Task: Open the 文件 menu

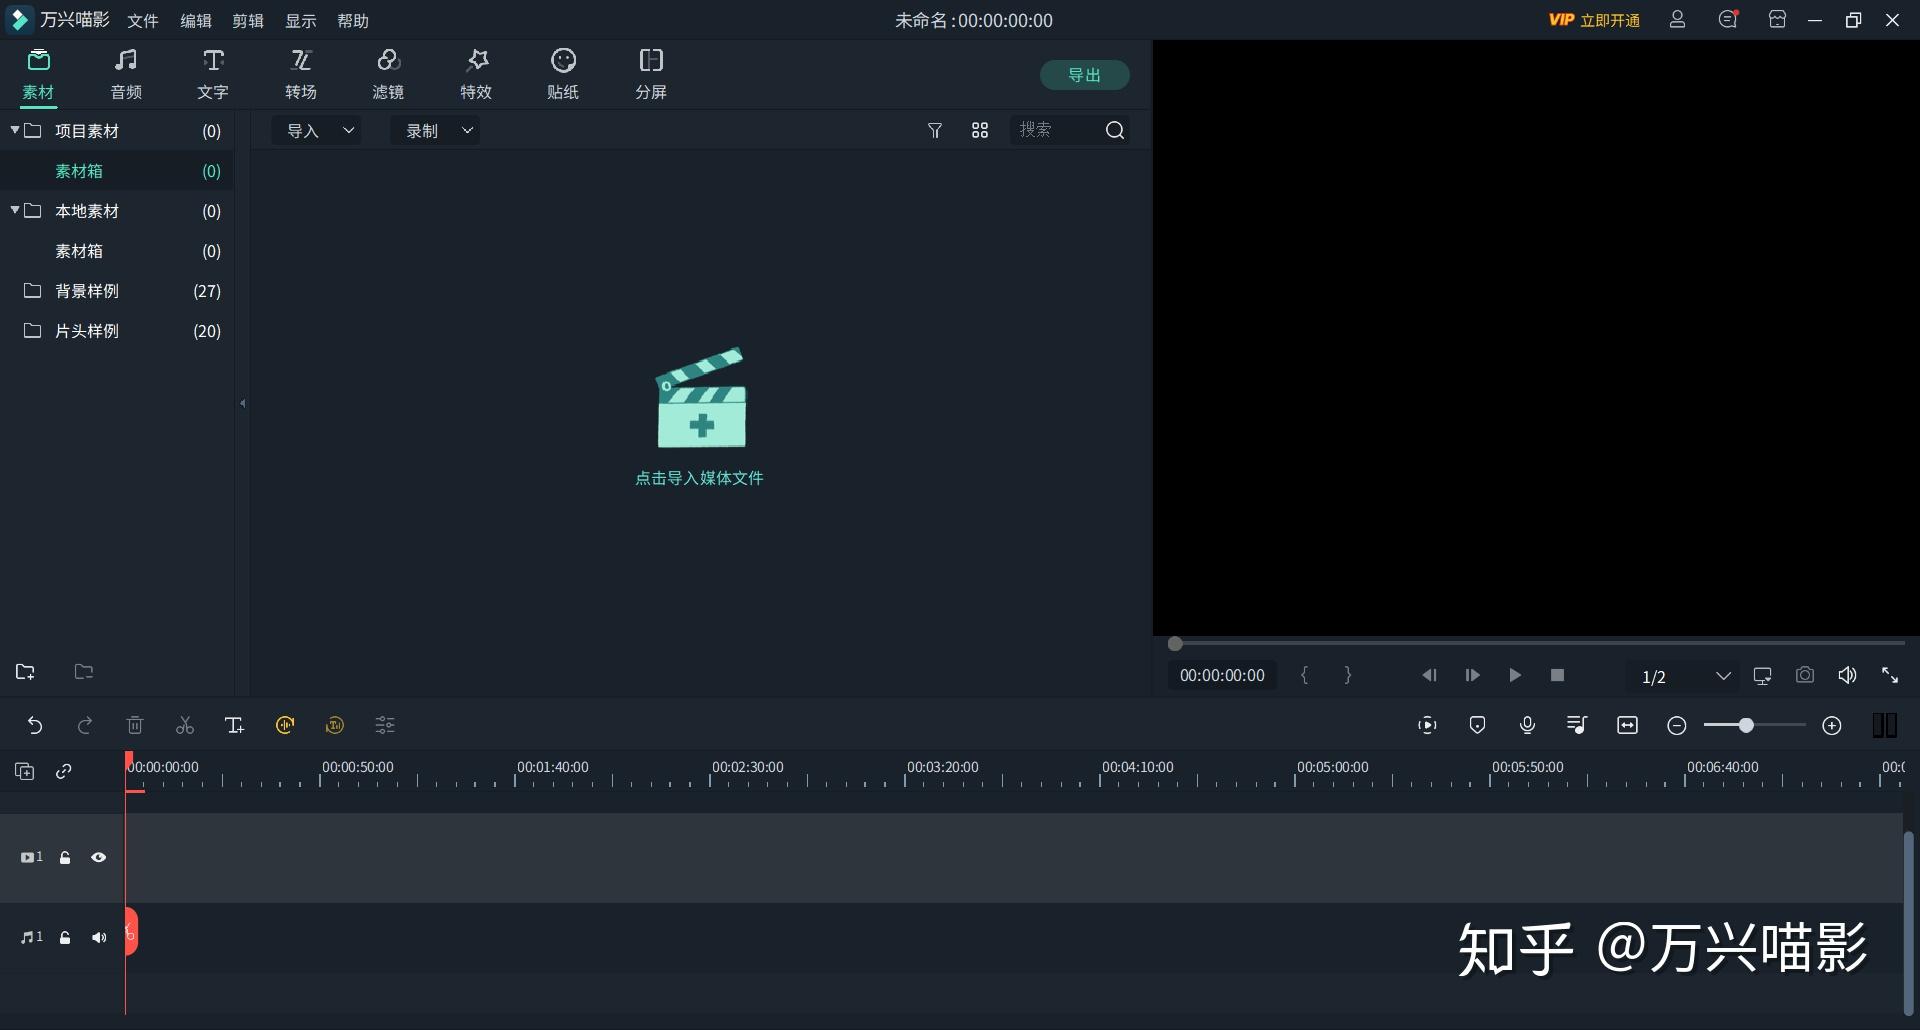Action: pyautogui.click(x=143, y=20)
